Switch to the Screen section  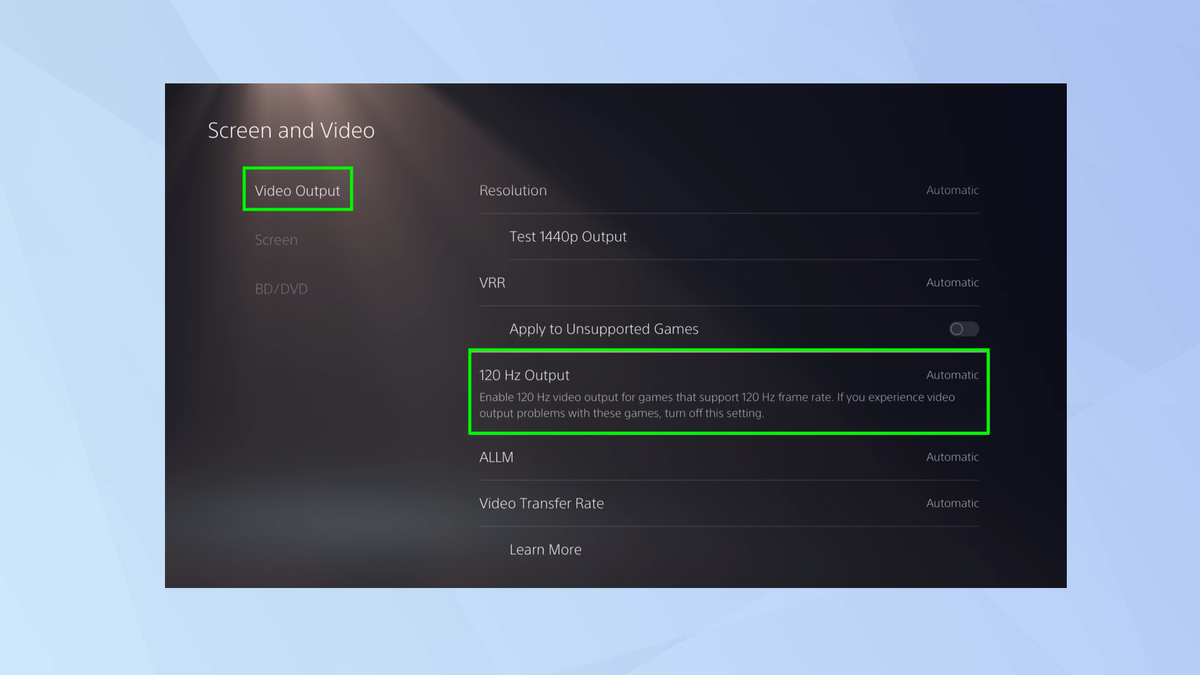click(x=276, y=240)
